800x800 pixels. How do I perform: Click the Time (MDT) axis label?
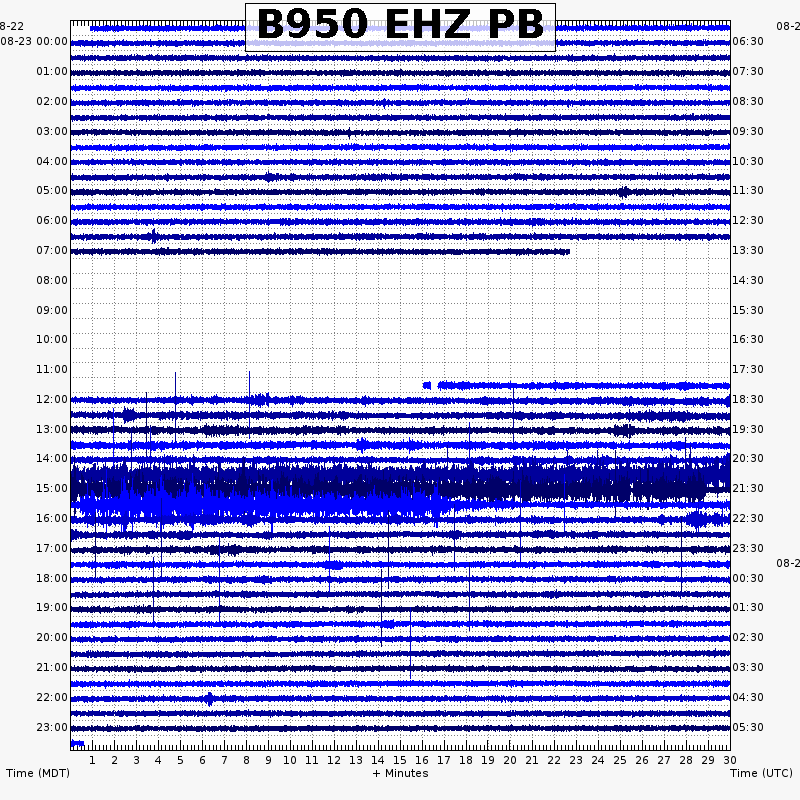tap(38, 773)
